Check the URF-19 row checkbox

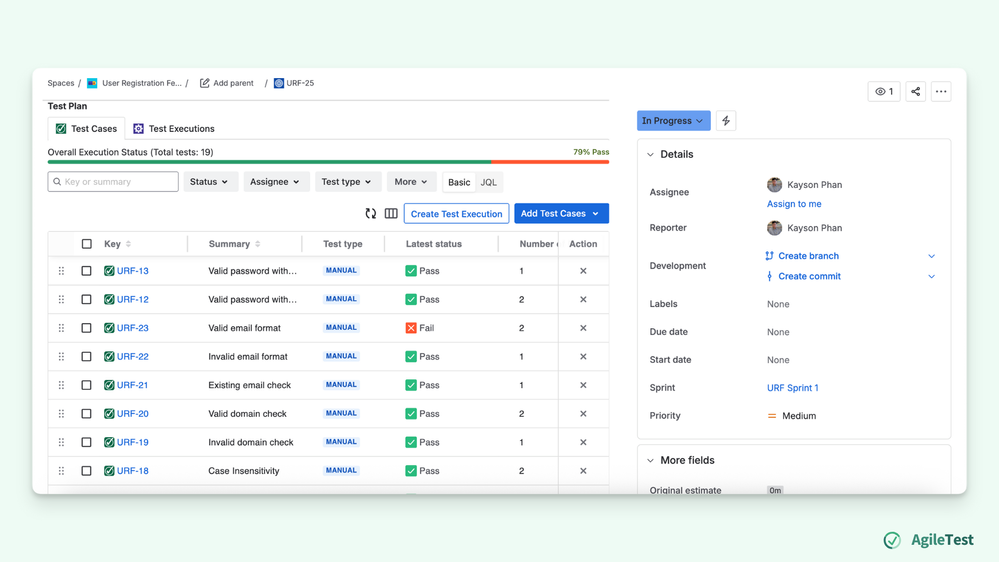click(x=87, y=442)
